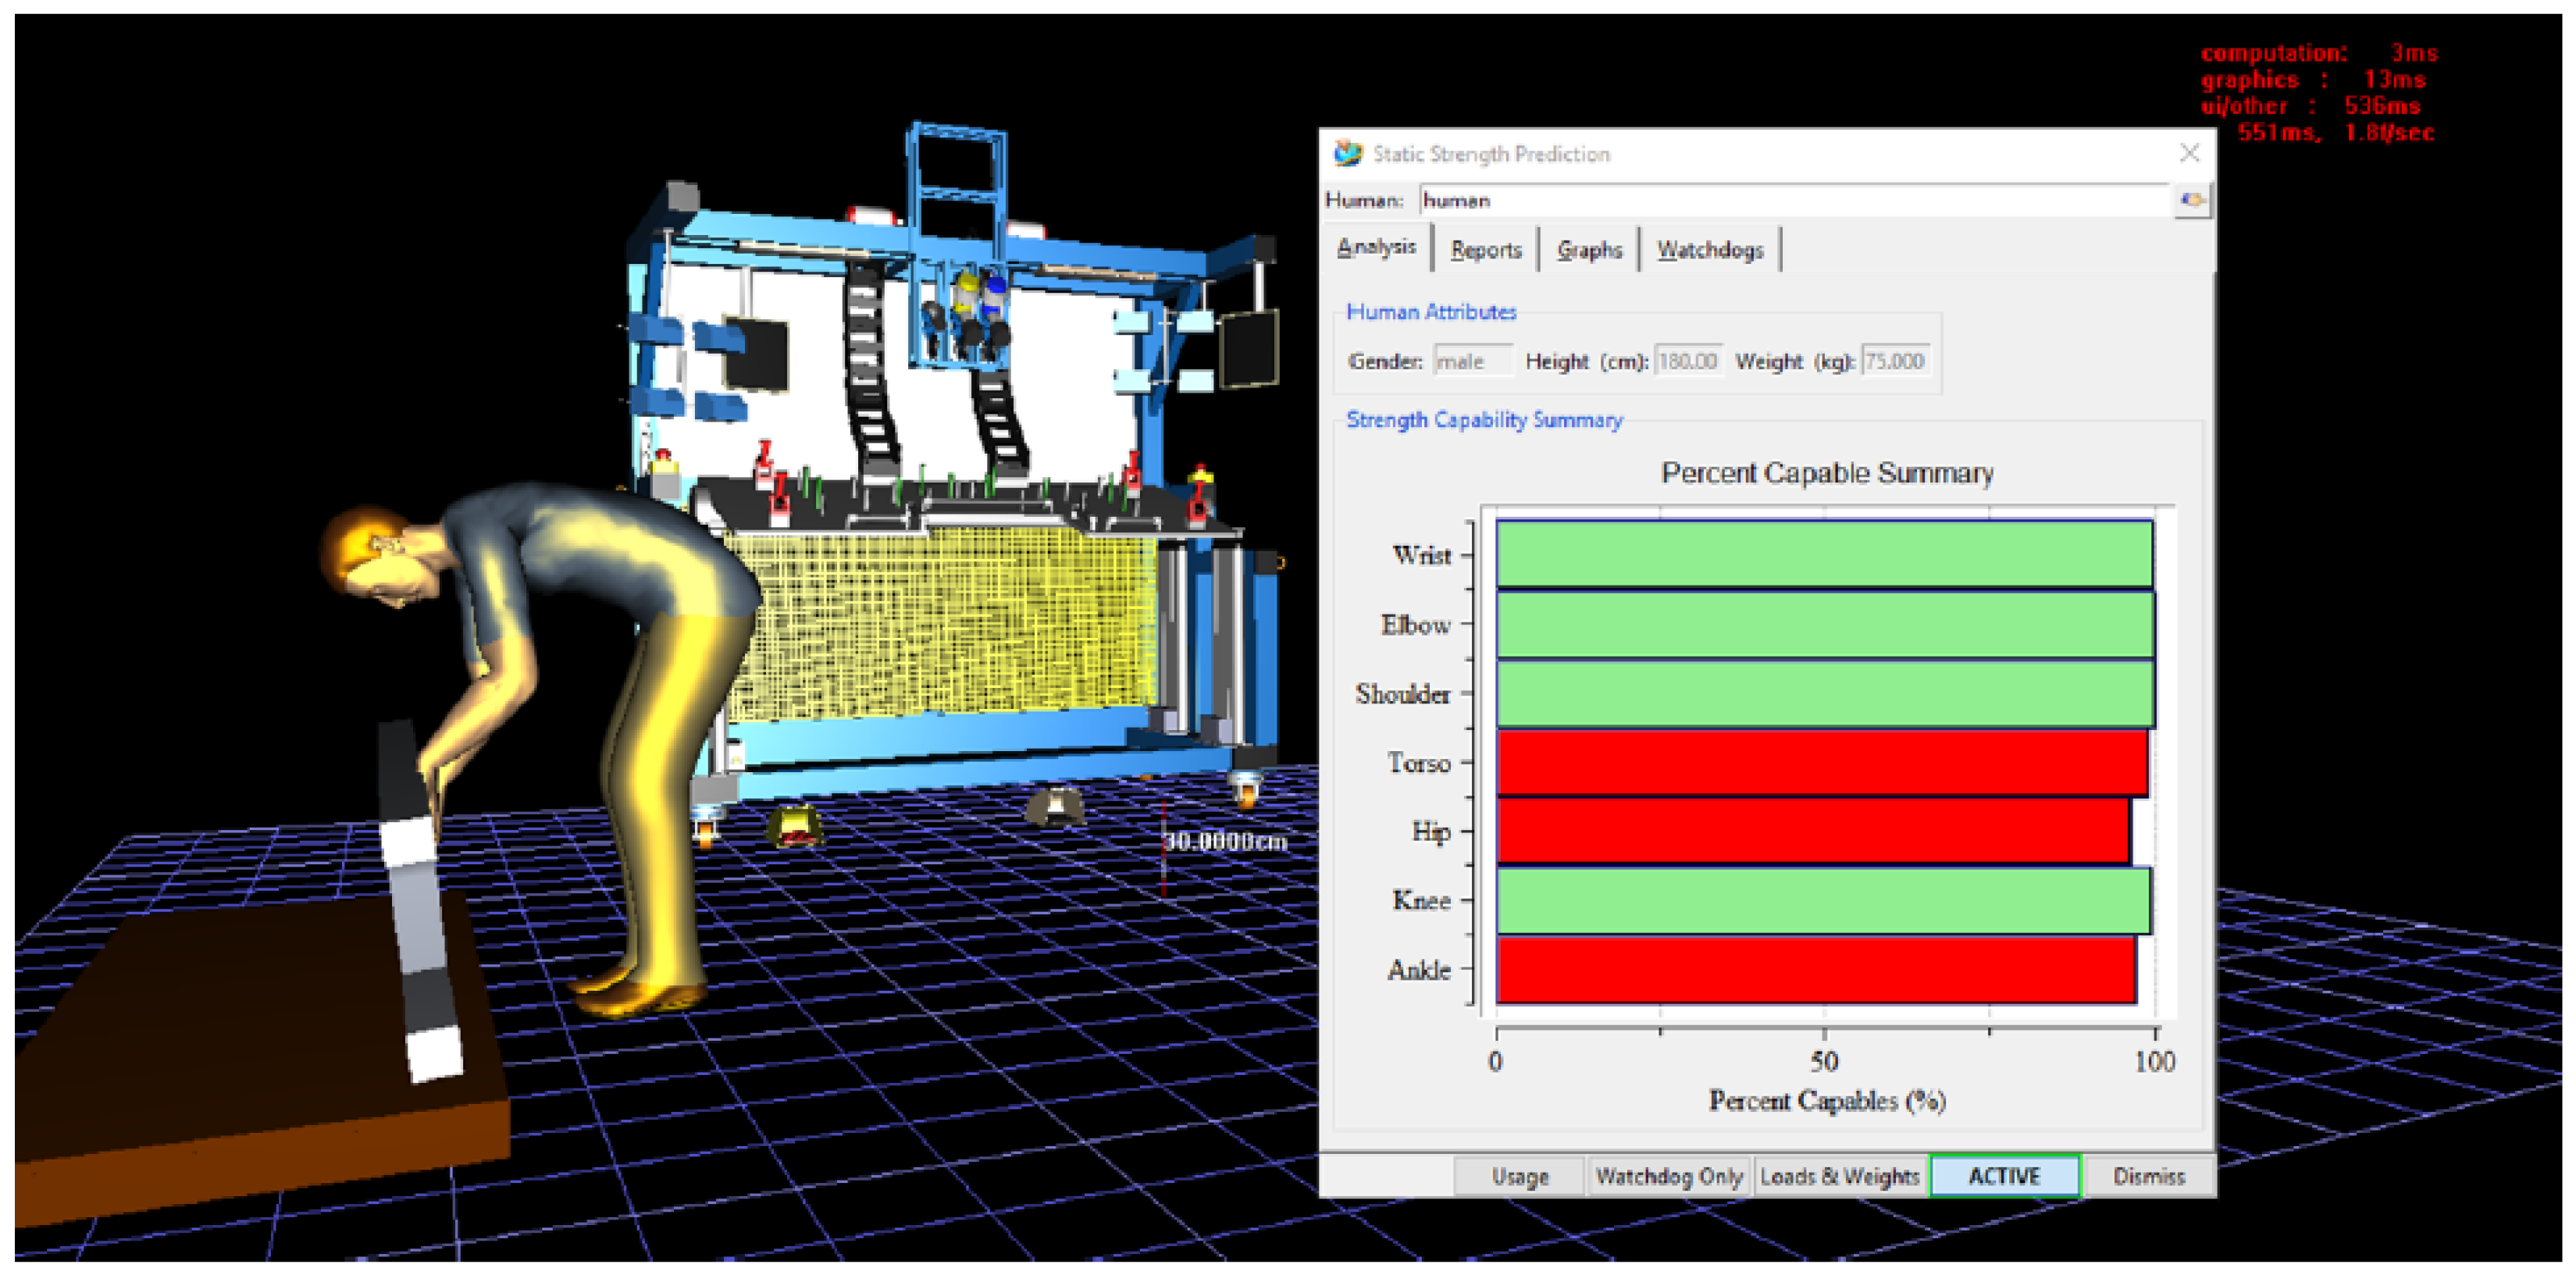2576x1275 pixels.
Task: Toggle the ACTIVE analysis button
Action: [2004, 1176]
